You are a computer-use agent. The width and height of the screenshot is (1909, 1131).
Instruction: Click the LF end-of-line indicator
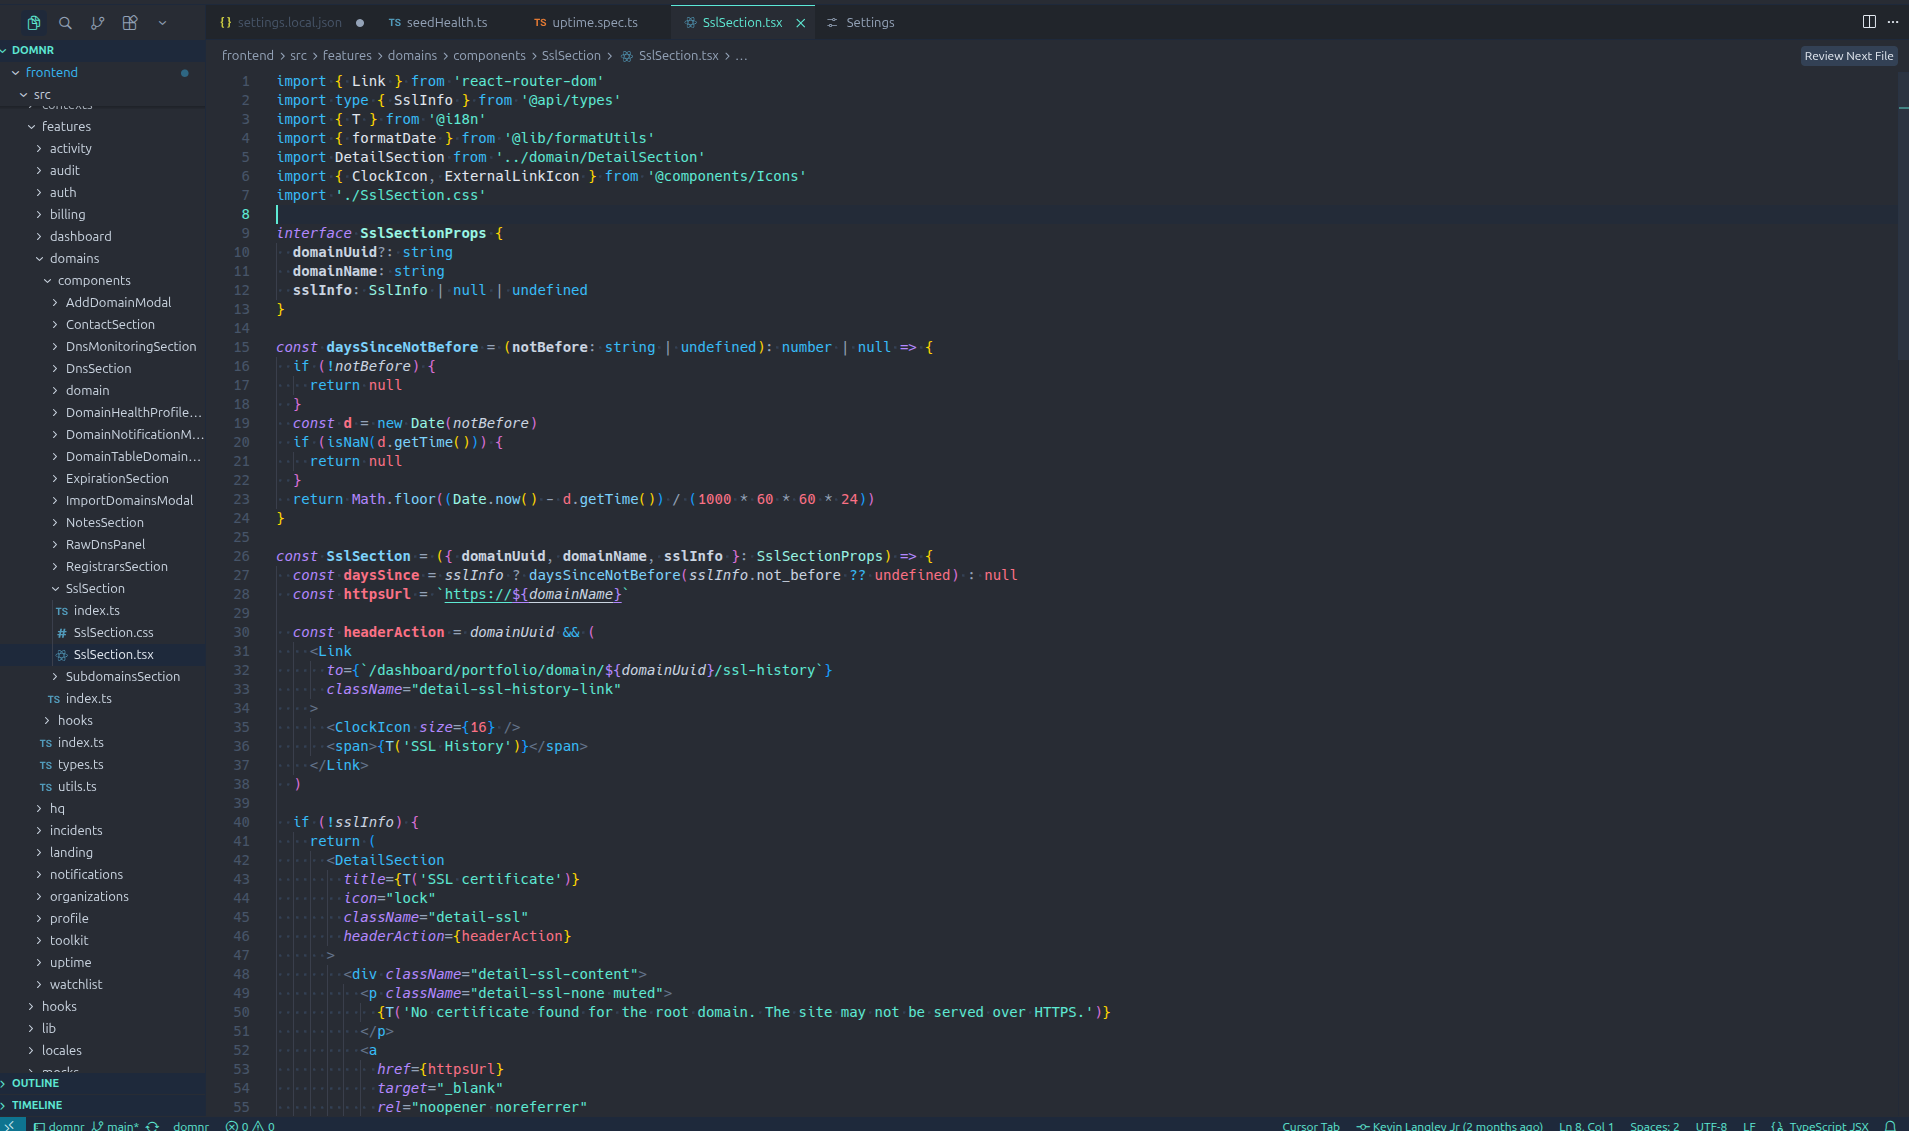click(1749, 1126)
